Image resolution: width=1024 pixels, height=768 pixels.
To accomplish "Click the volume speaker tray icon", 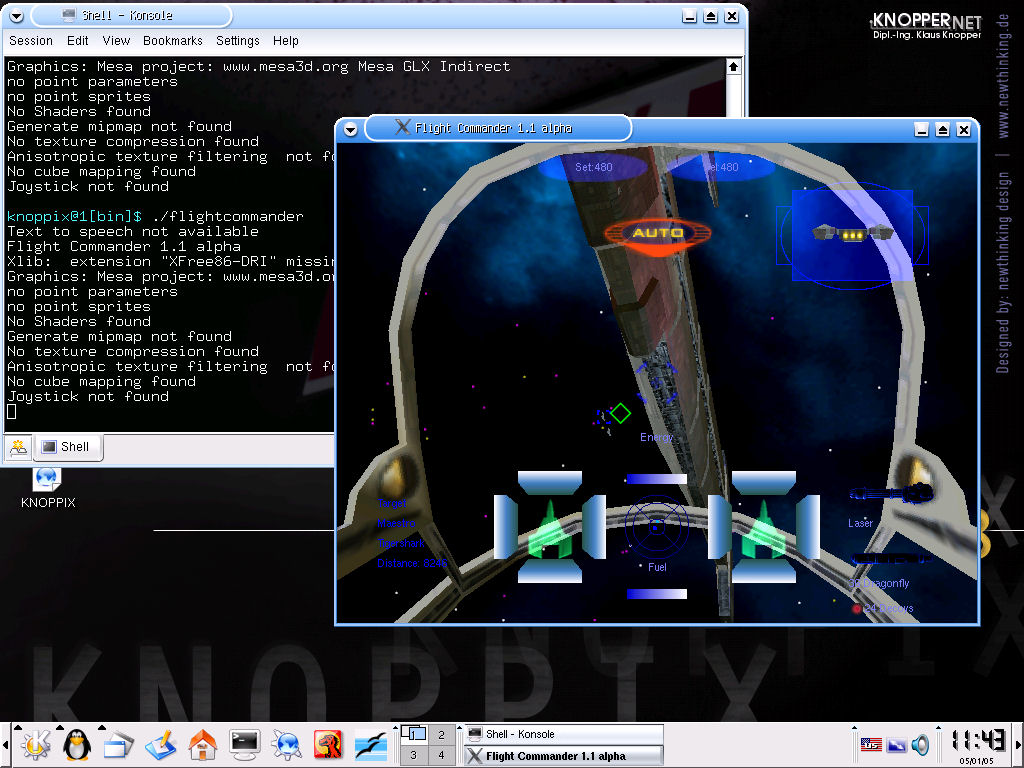I will pos(920,745).
